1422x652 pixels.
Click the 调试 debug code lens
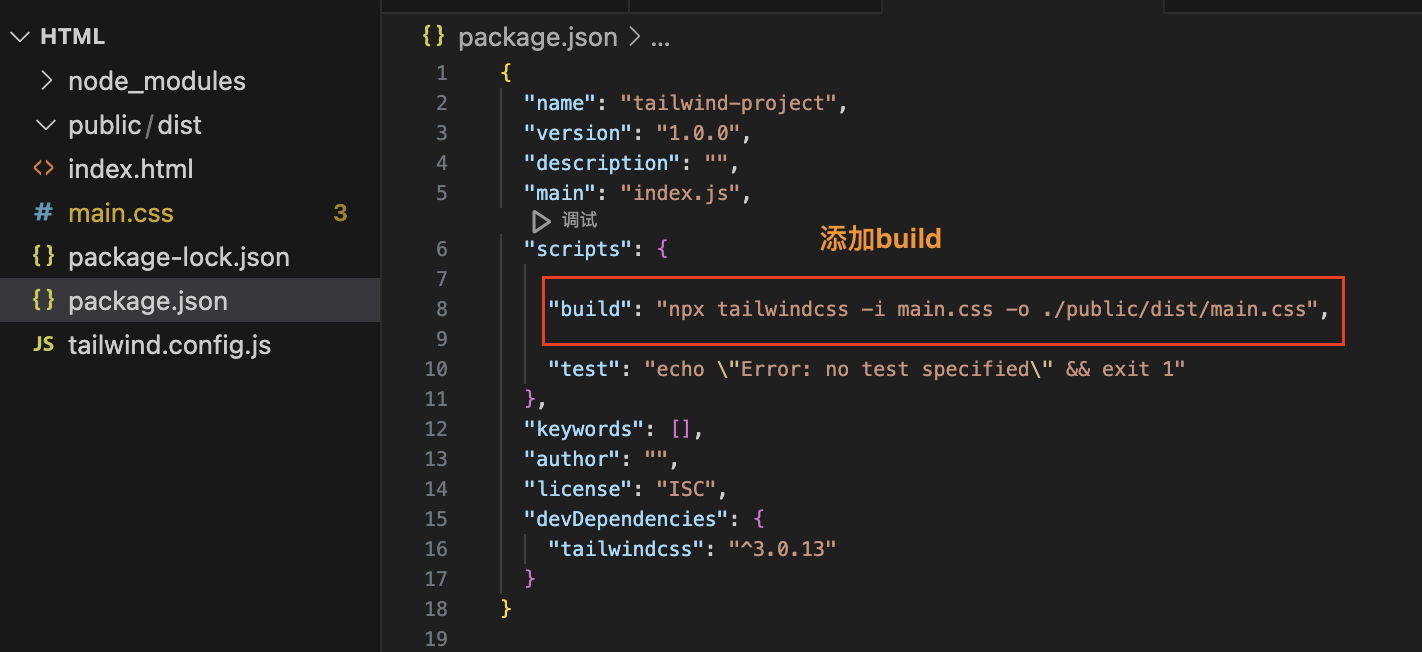tap(579, 220)
